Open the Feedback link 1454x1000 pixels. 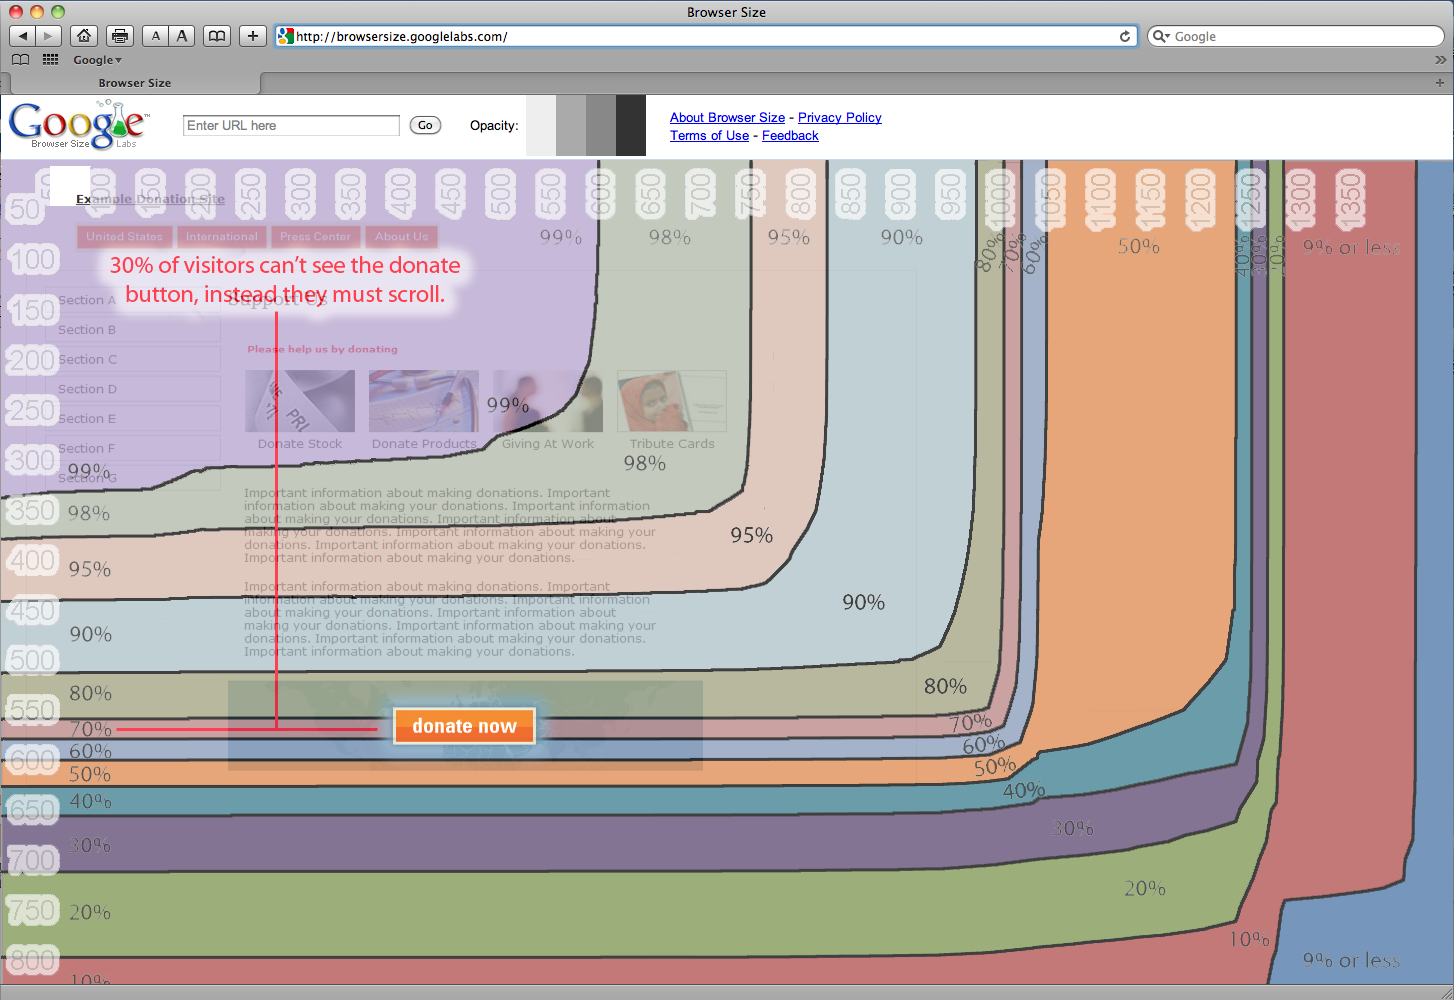790,135
